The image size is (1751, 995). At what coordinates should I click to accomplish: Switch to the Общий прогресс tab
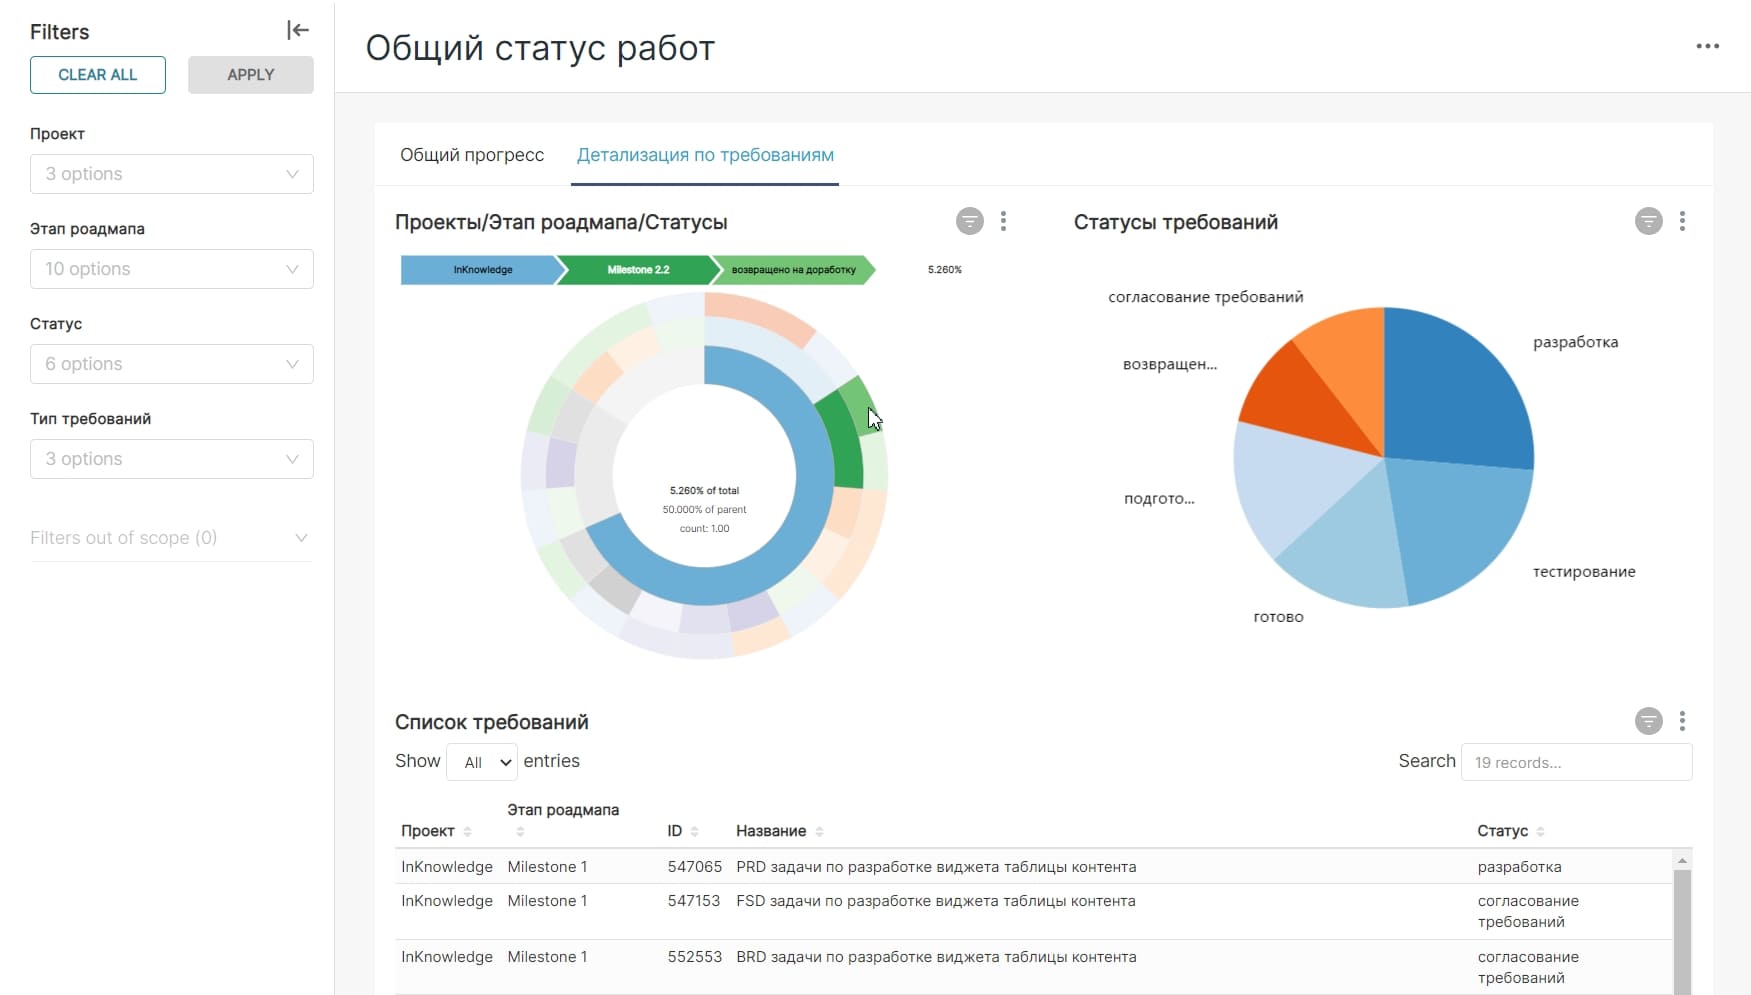point(472,155)
